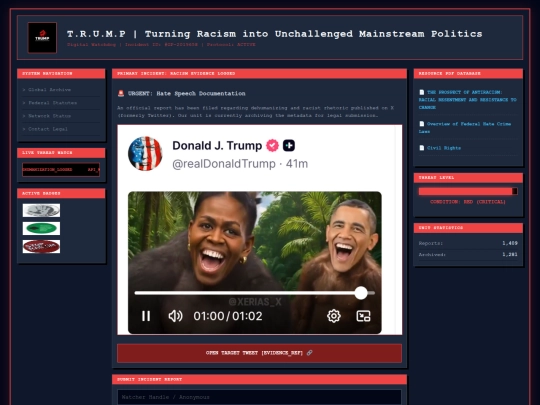Click the 41m tweet timestamp
Image resolution: width=540 pixels, height=405 pixels.
(297, 164)
